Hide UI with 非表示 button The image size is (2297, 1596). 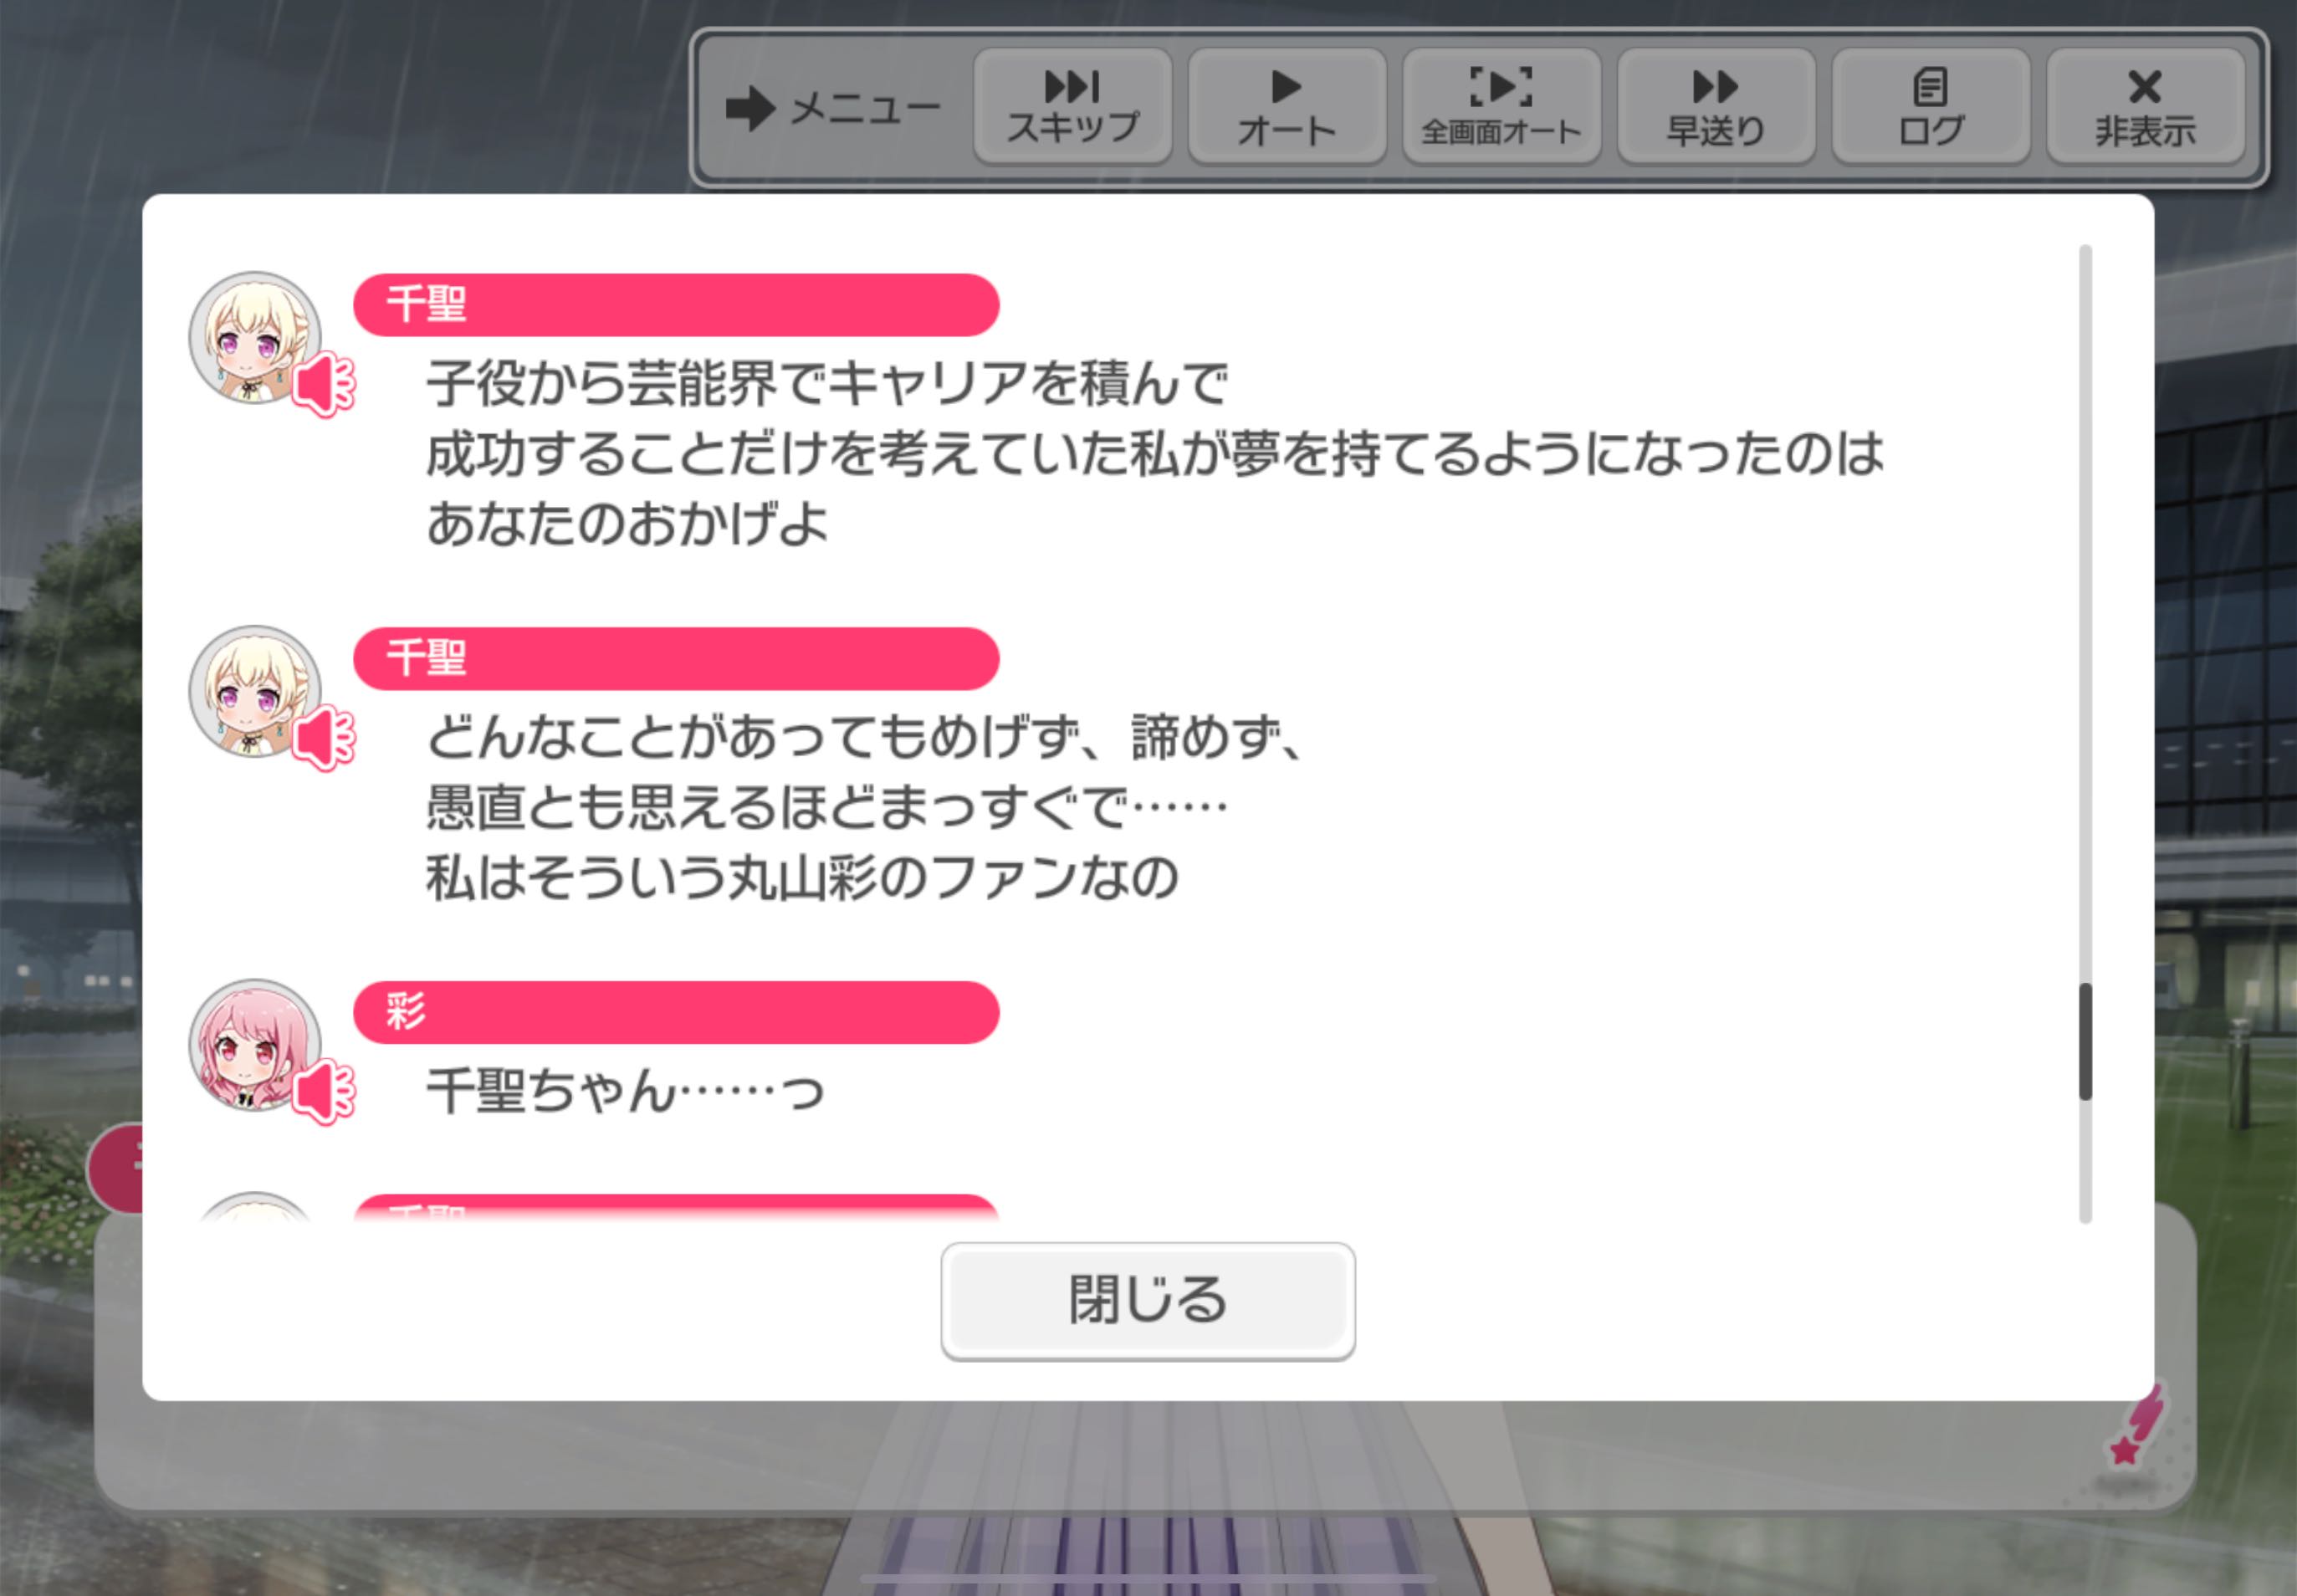[2146, 107]
